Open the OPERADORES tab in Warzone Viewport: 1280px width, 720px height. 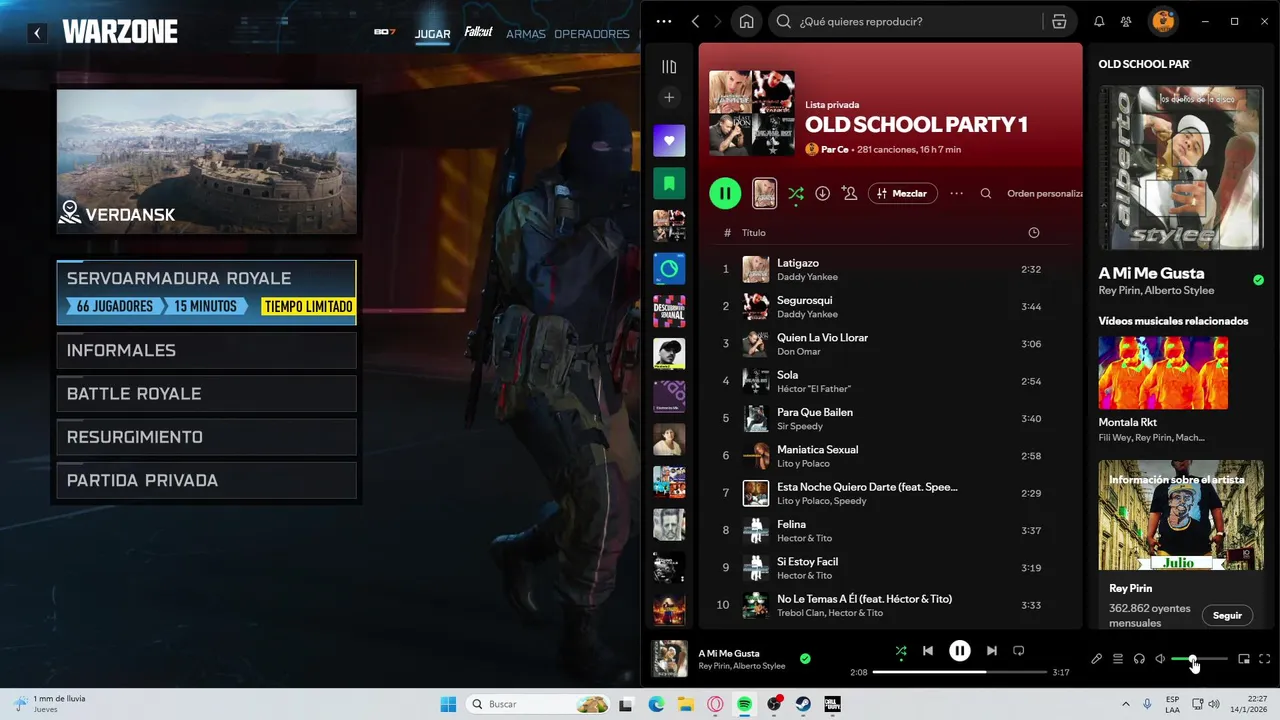tap(592, 34)
